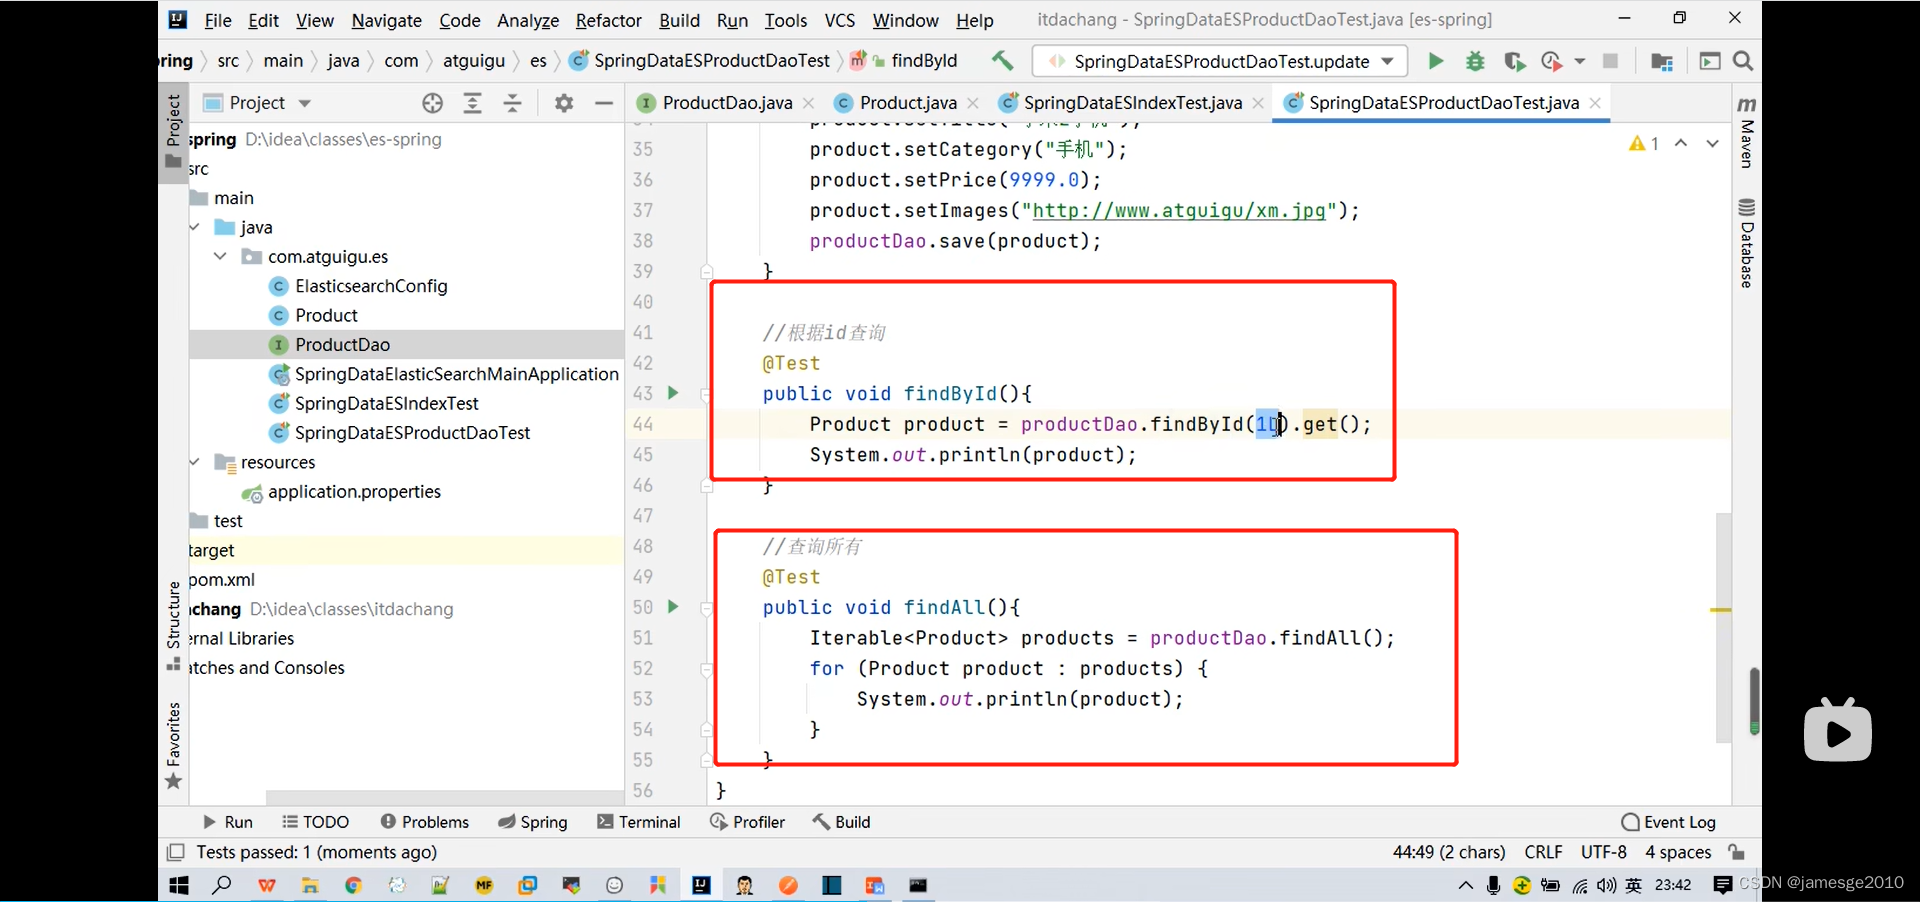1920x902 pixels.
Task: Click the warning indicator in editor
Action: pos(1644,144)
